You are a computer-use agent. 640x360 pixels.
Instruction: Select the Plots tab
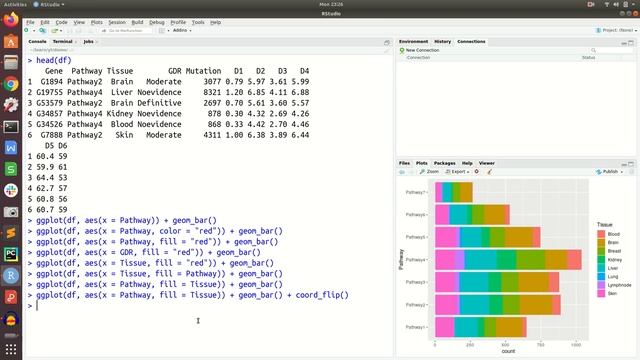(x=422, y=163)
